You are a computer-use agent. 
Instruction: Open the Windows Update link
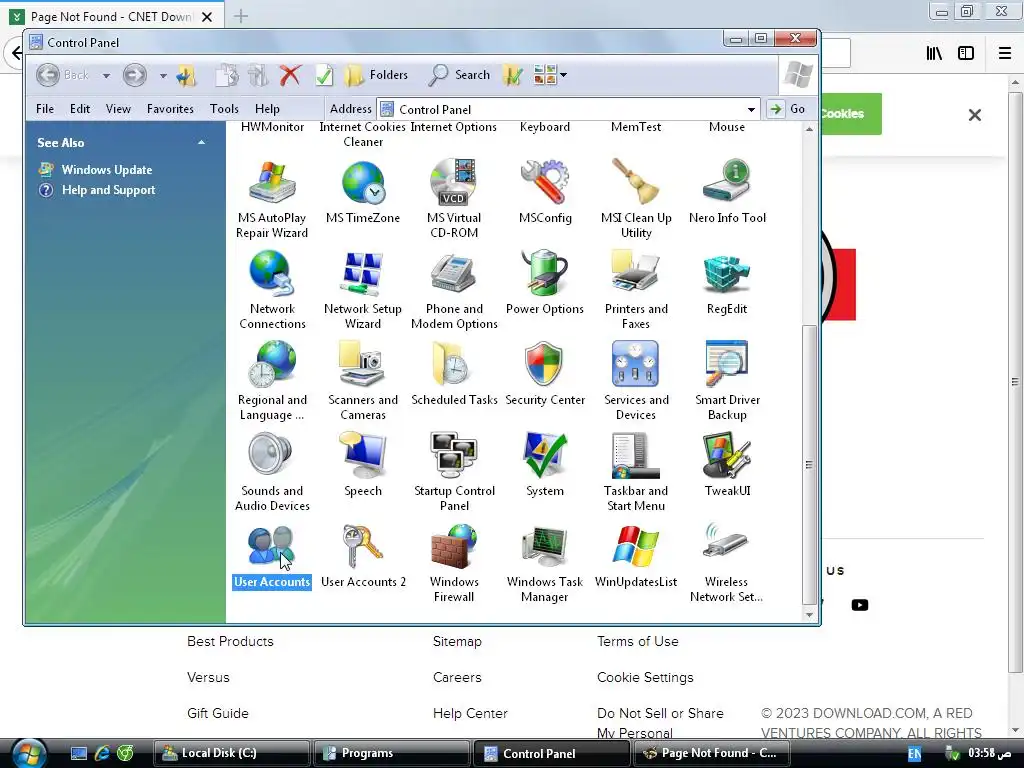[x=106, y=170]
